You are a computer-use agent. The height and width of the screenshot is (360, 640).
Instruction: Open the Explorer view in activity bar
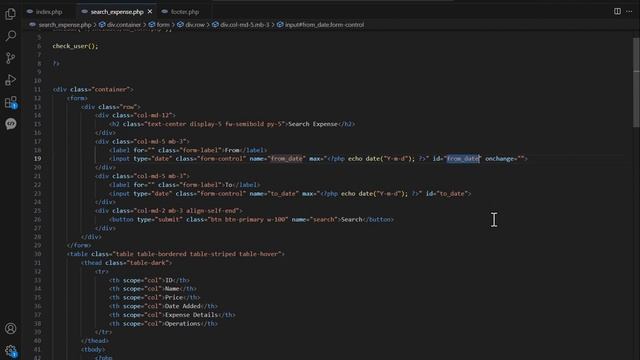(11, 14)
